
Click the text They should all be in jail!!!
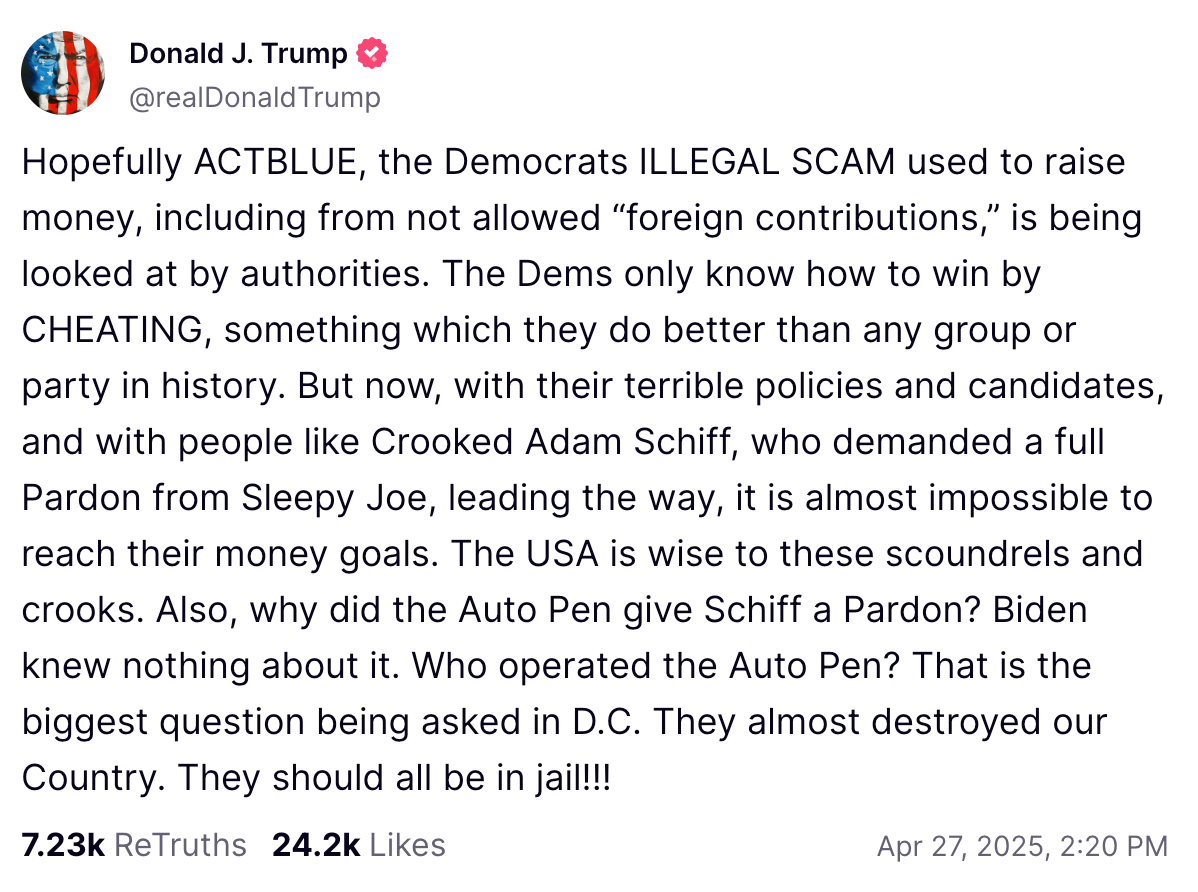(x=394, y=778)
